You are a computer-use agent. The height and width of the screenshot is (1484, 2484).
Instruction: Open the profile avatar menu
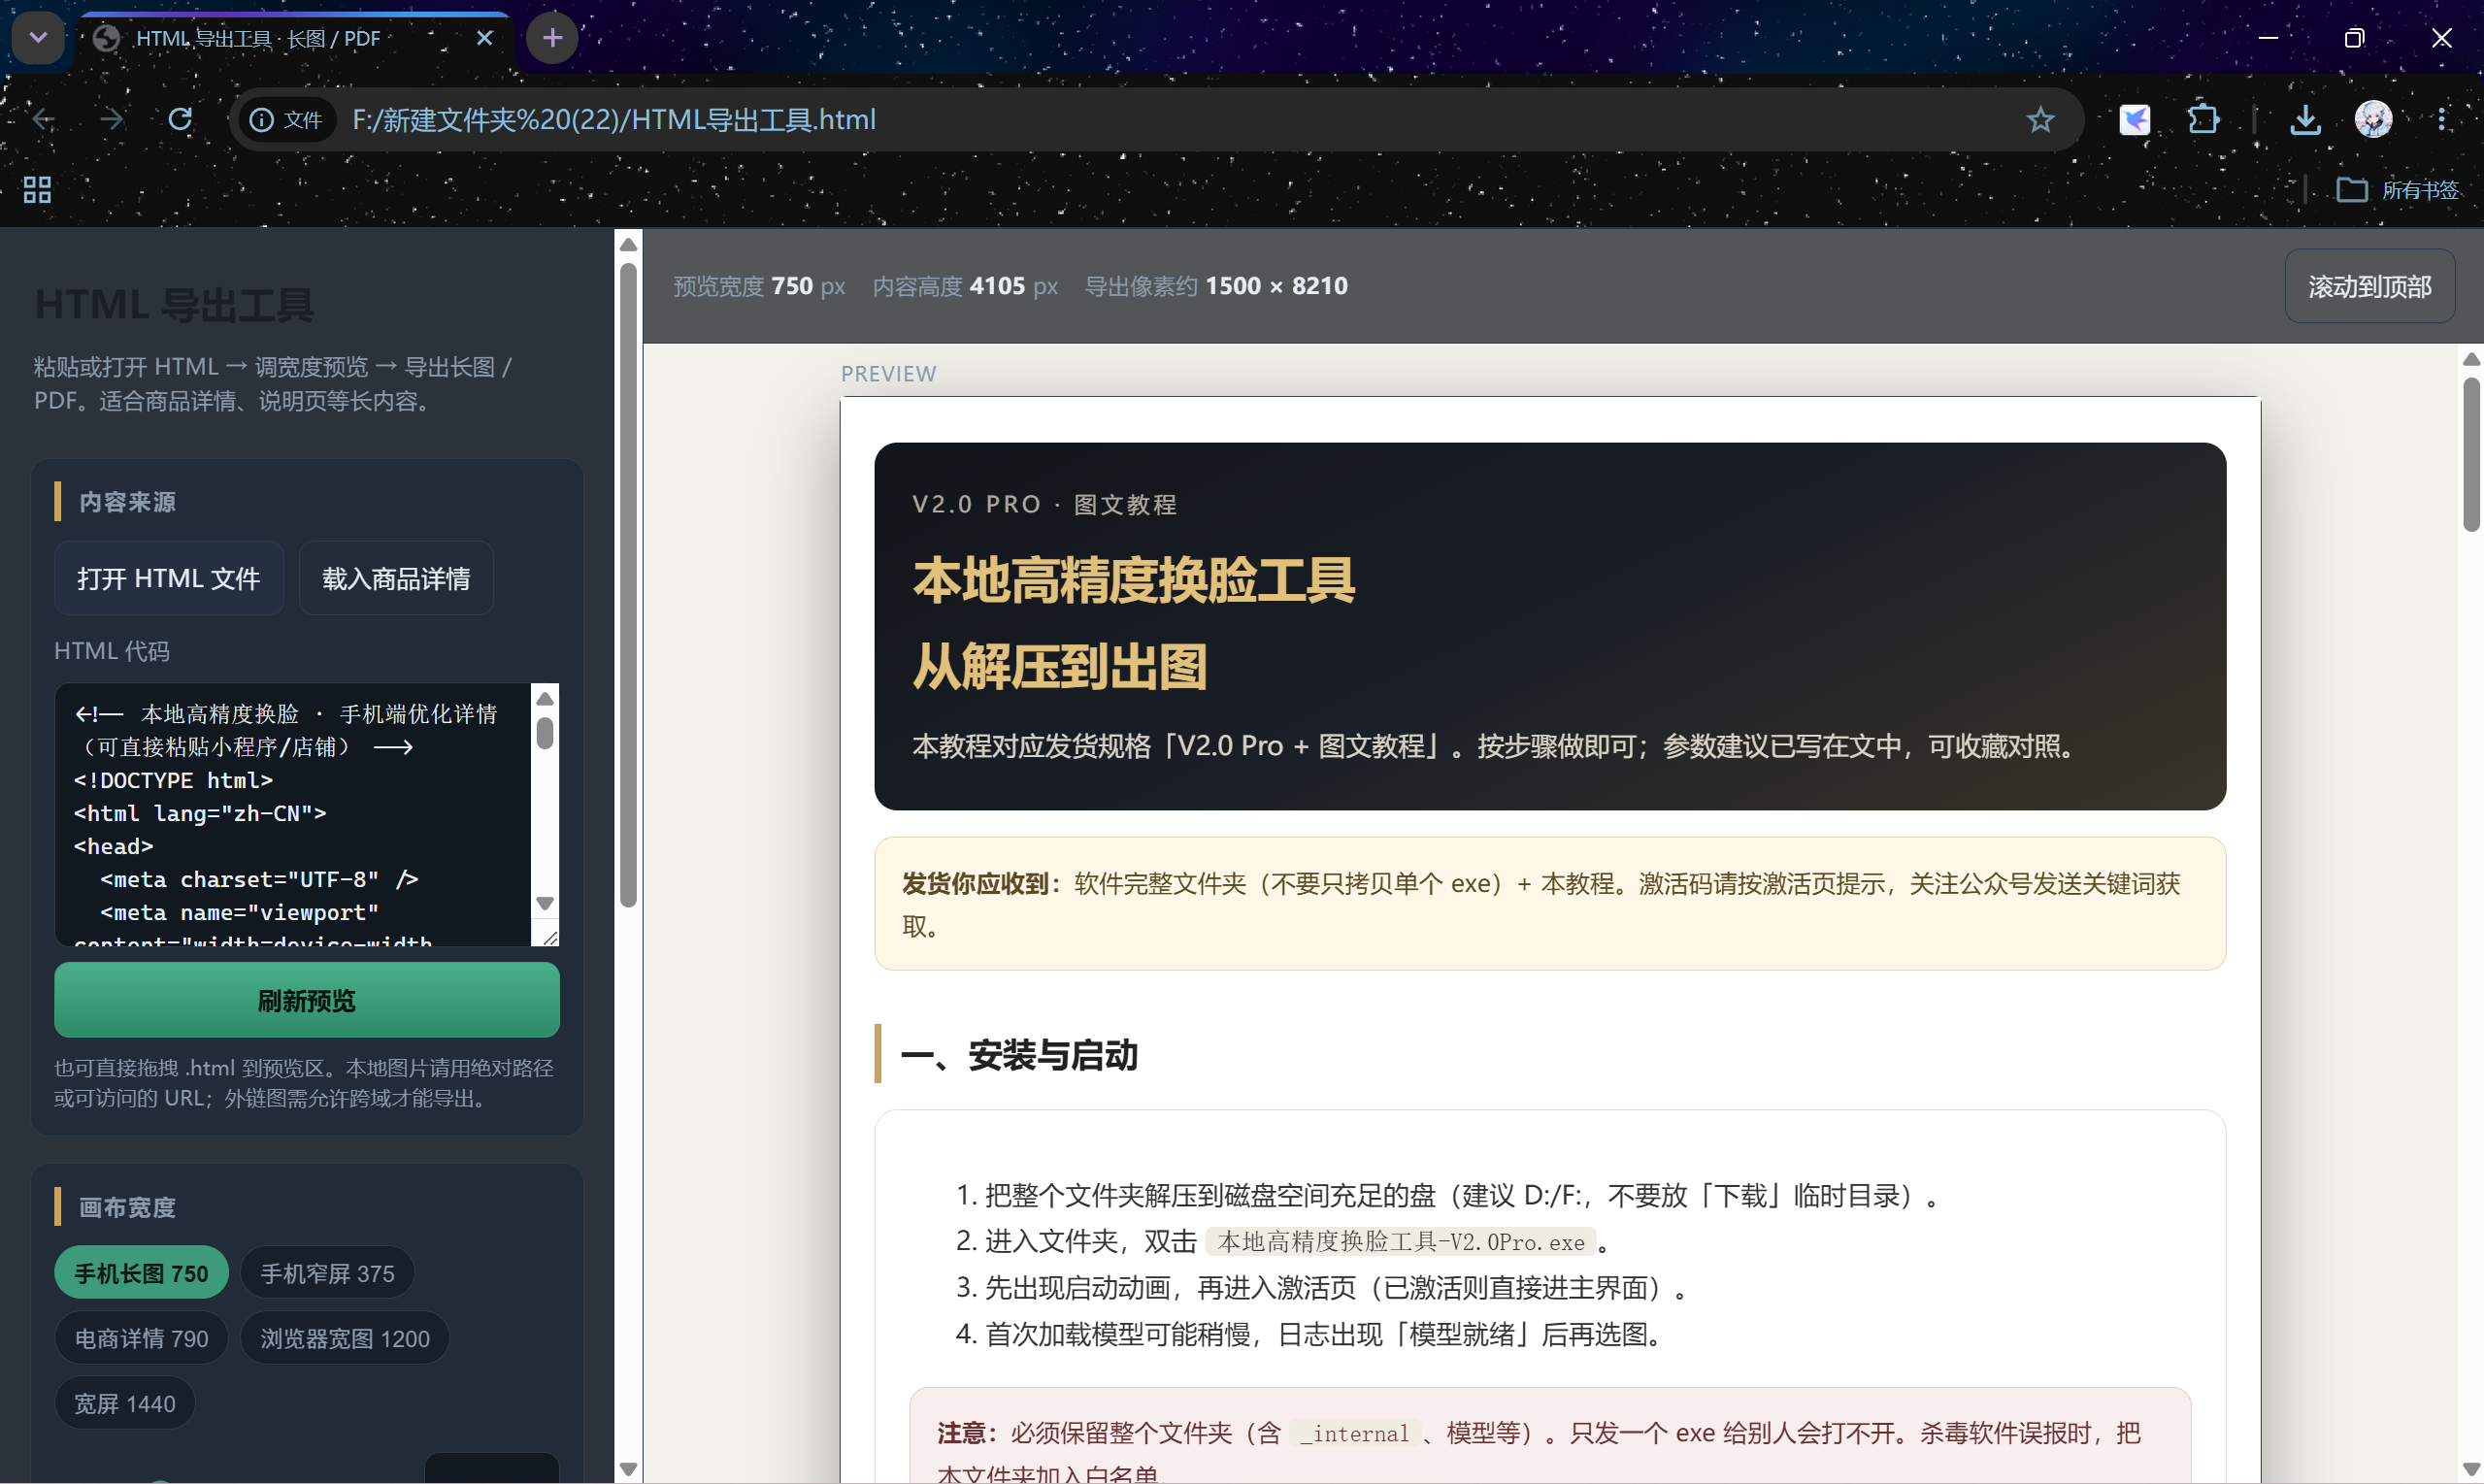click(2373, 120)
